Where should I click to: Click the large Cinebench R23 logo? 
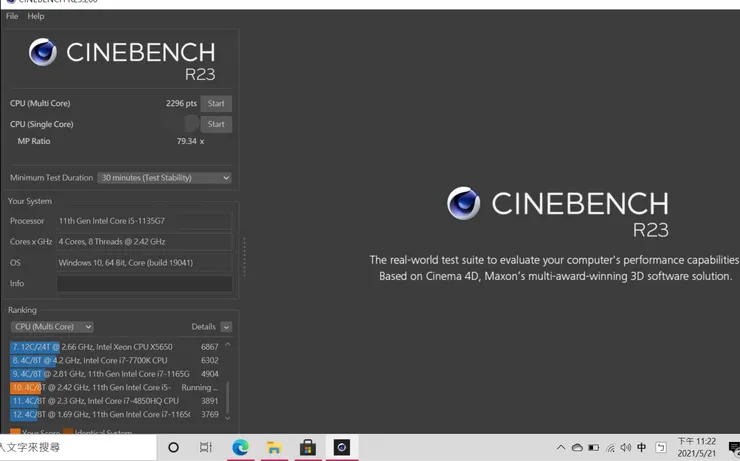pyautogui.click(x=558, y=212)
